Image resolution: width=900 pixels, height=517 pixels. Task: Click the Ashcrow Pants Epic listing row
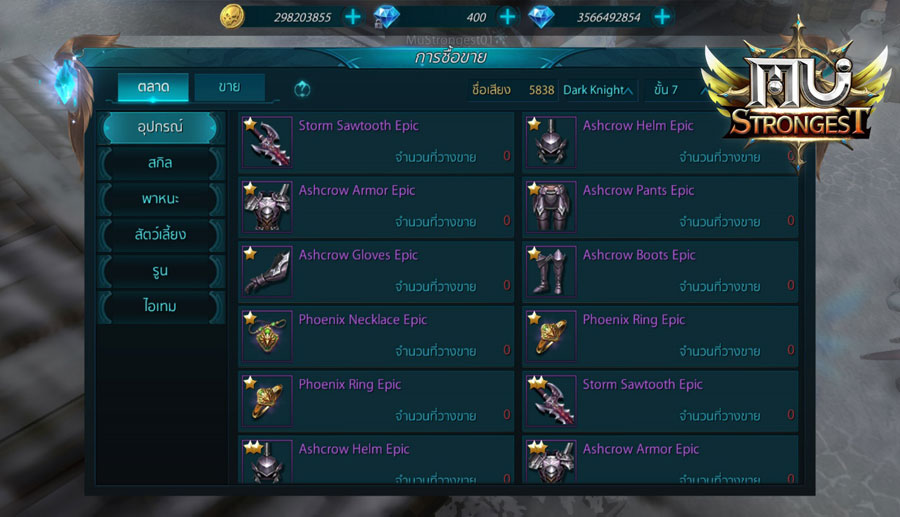point(660,207)
